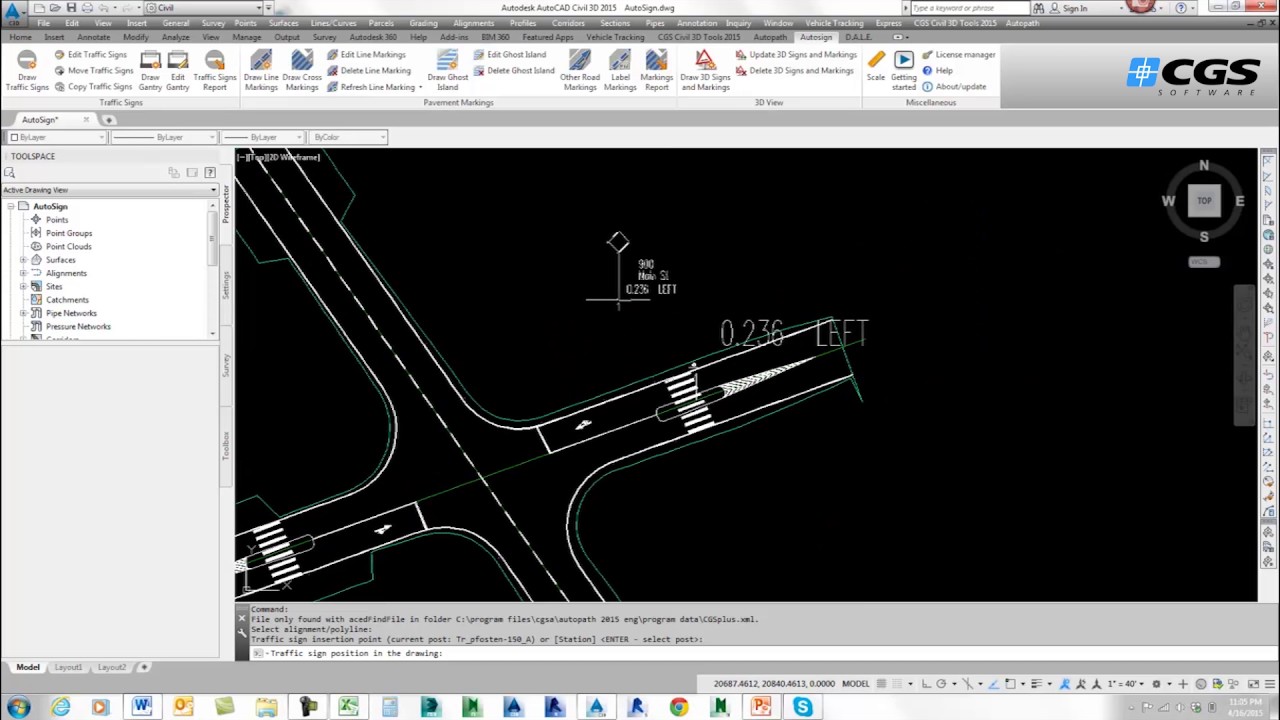The width and height of the screenshot is (1280, 720).
Task: Toggle ortho mode in the status bar
Action: [x=925, y=684]
